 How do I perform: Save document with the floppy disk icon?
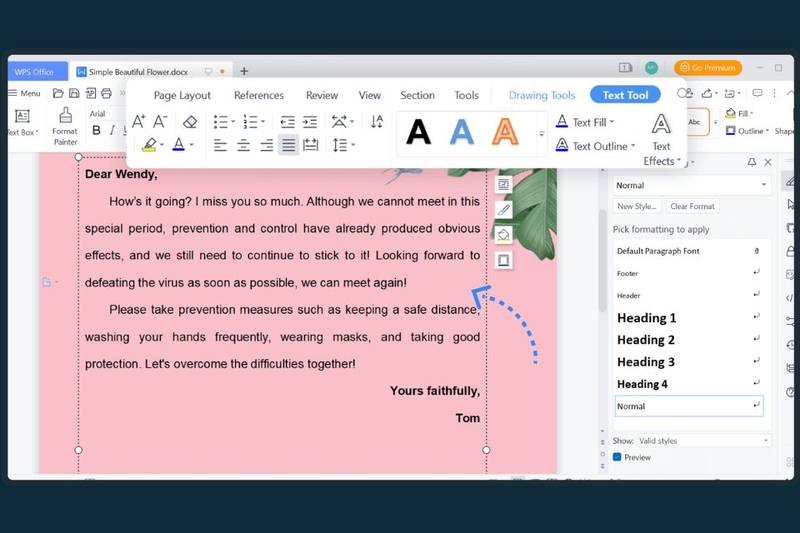pos(74,93)
